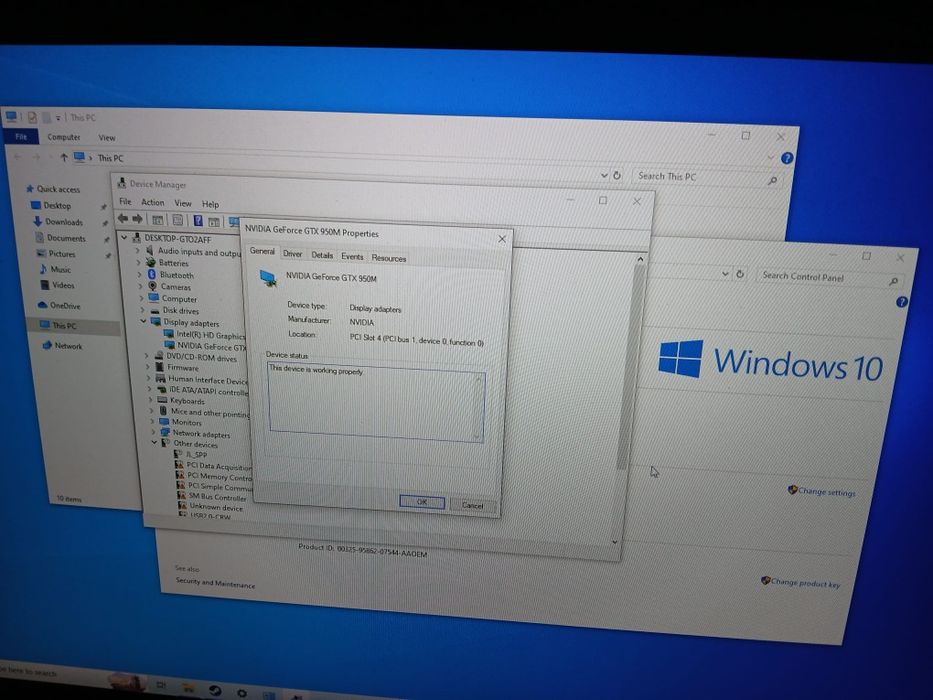Go back in Device Manager toolbar
The width and height of the screenshot is (933, 700).
(123, 218)
